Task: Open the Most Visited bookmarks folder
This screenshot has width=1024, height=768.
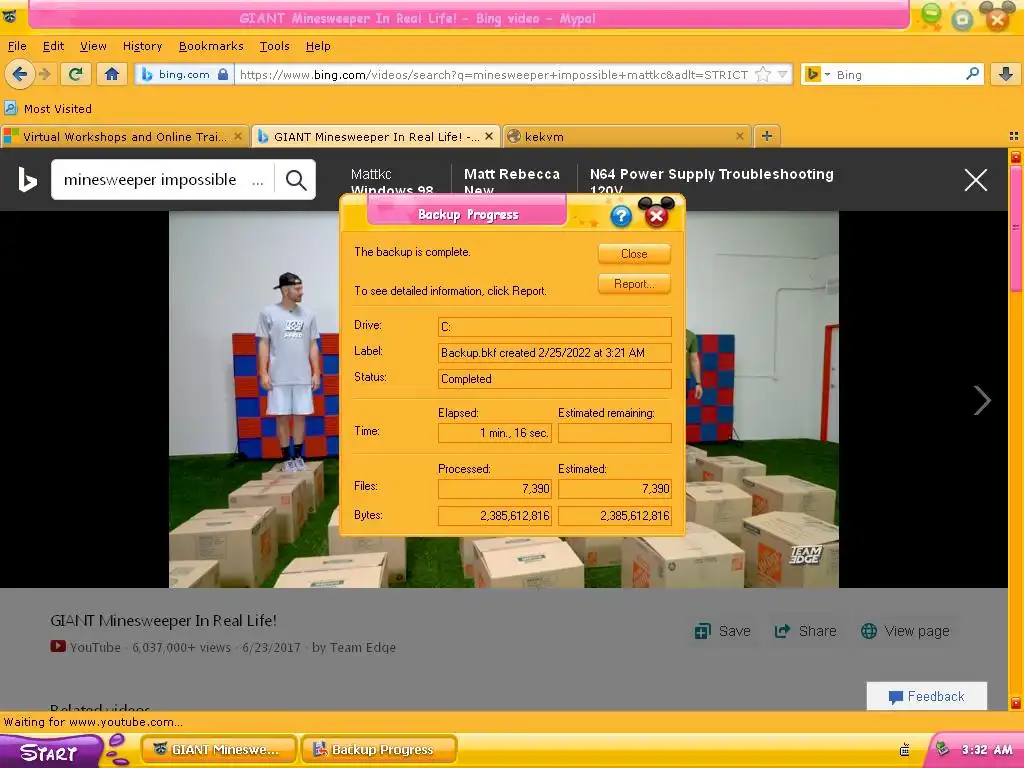Action: pyautogui.click(x=48, y=108)
